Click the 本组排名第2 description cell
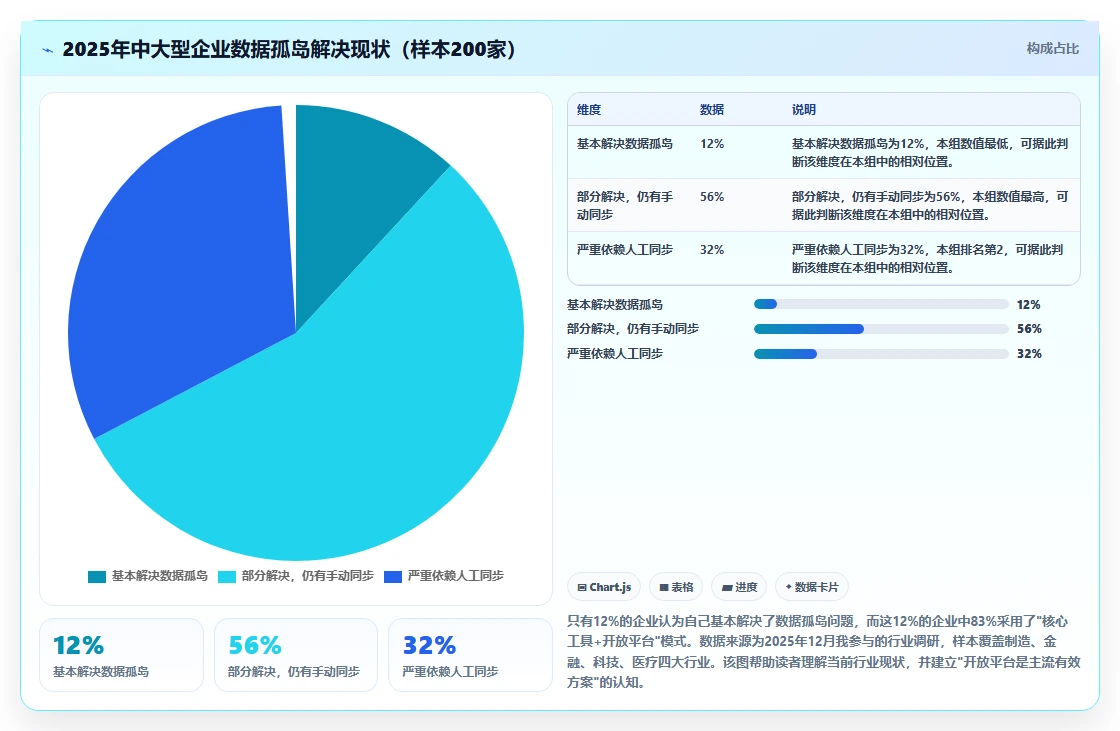 coord(928,258)
